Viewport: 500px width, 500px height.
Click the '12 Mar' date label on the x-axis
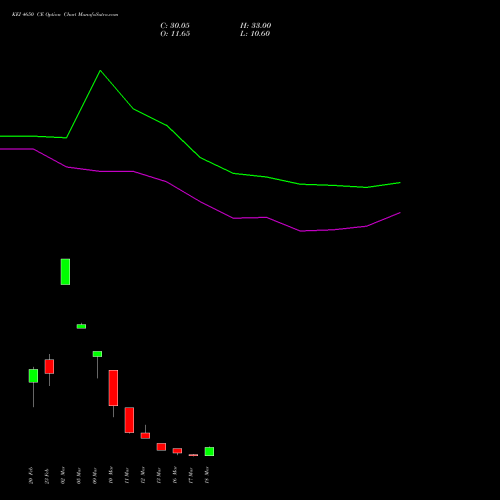click(x=143, y=475)
